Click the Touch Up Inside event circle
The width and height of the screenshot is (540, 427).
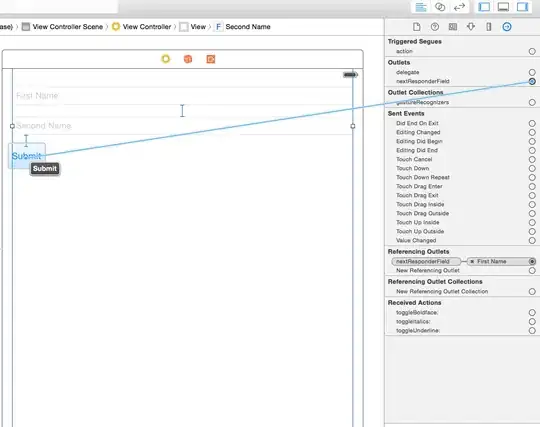coord(532,222)
